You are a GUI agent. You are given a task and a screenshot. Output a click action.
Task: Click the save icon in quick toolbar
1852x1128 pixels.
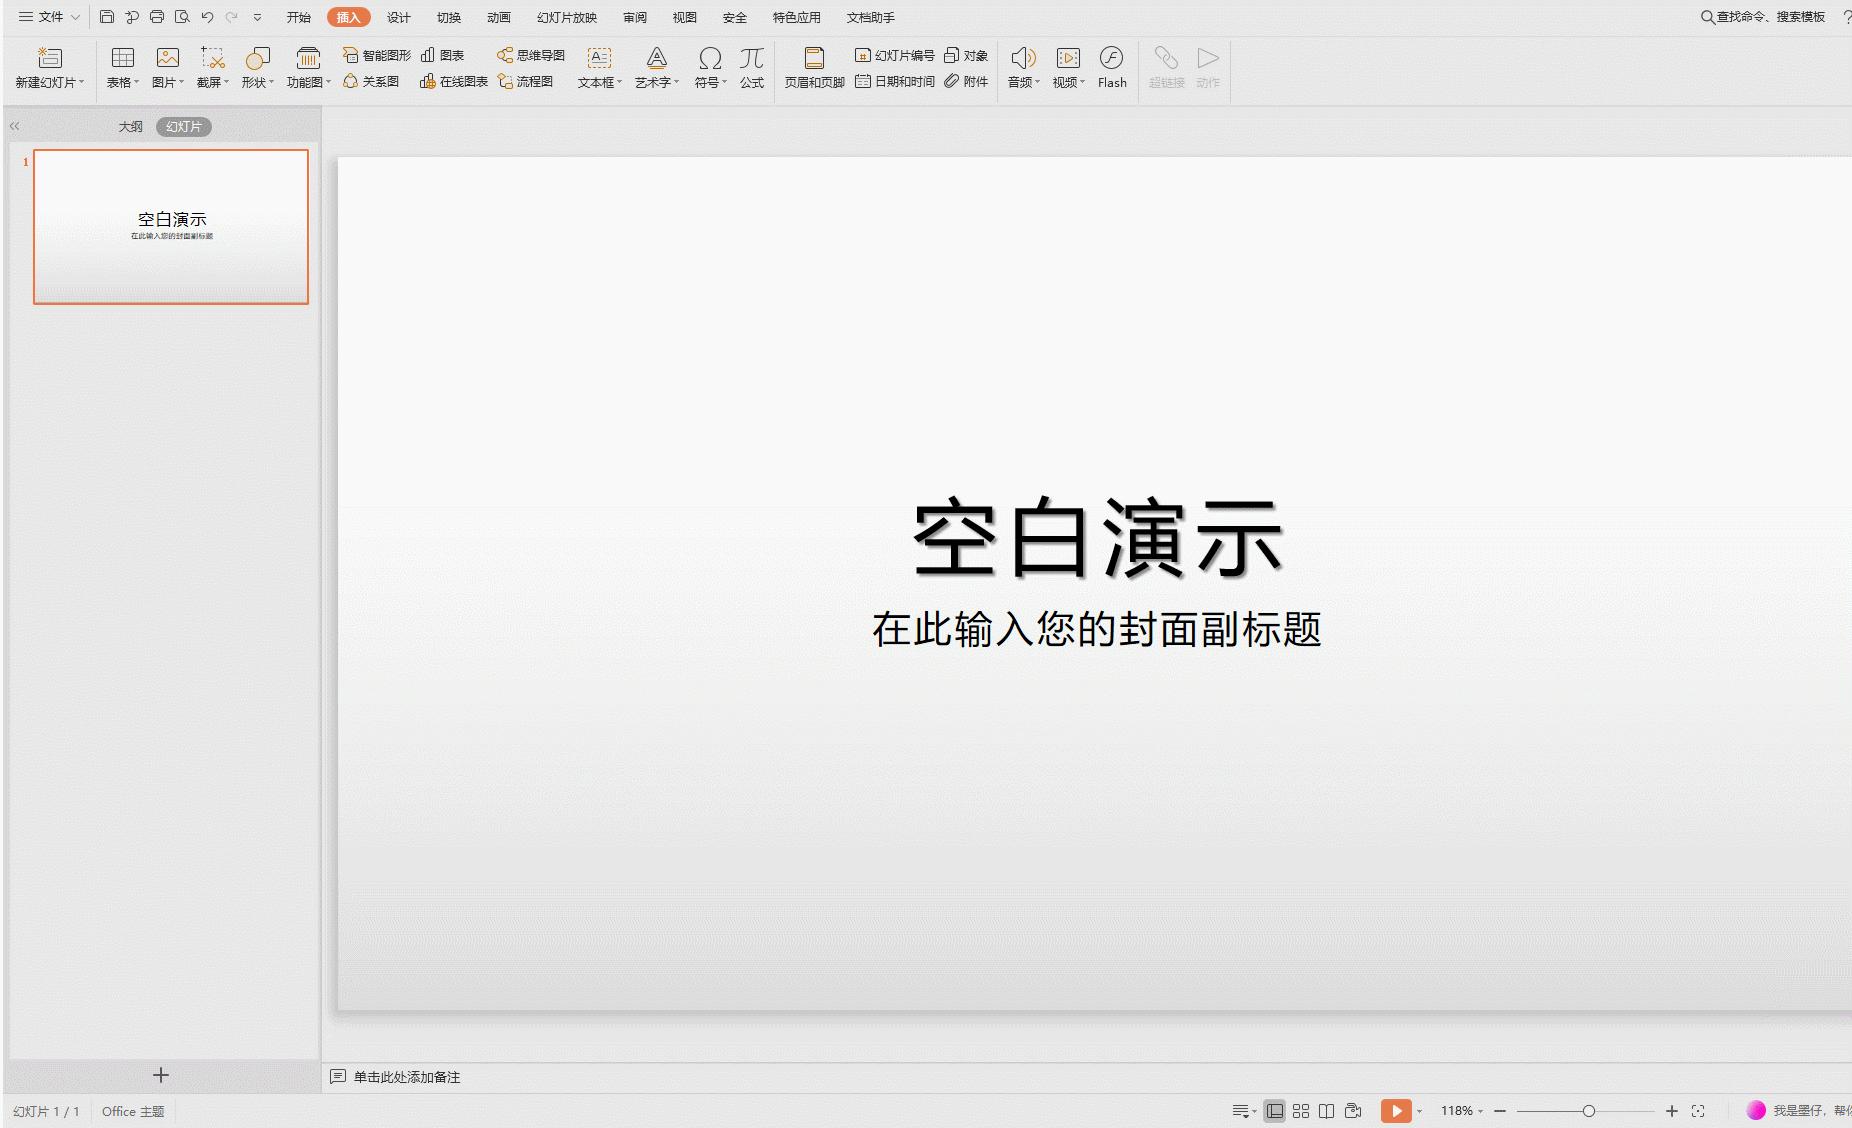107,17
